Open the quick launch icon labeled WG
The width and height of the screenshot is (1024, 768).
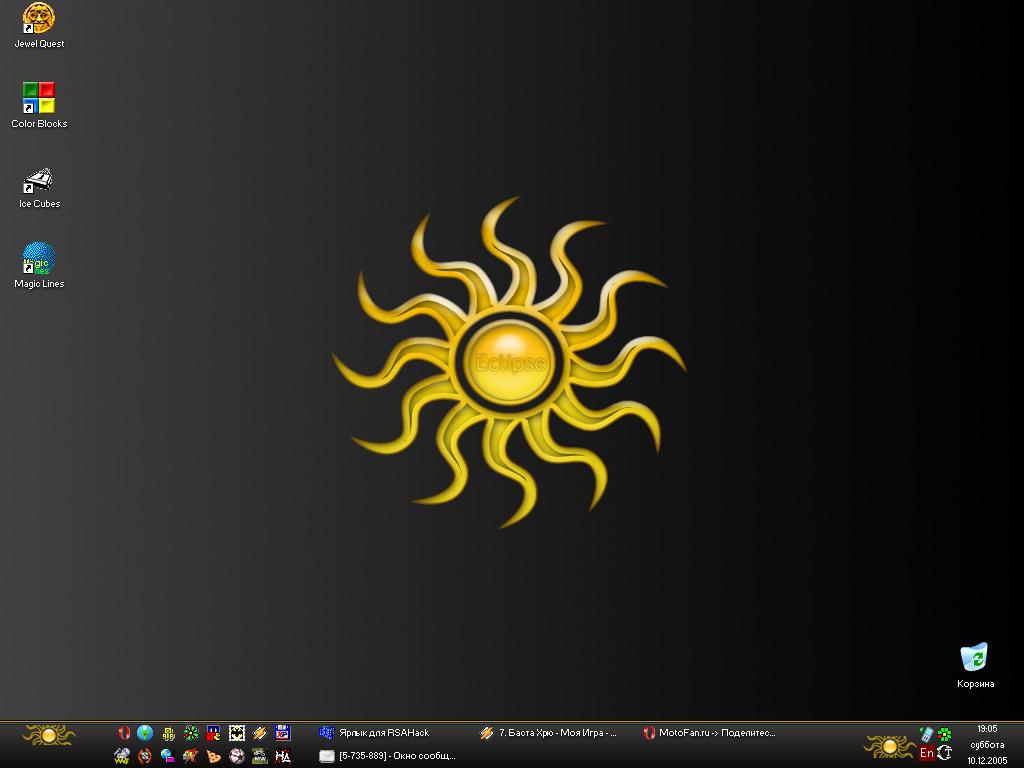click(x=122, y=756)
